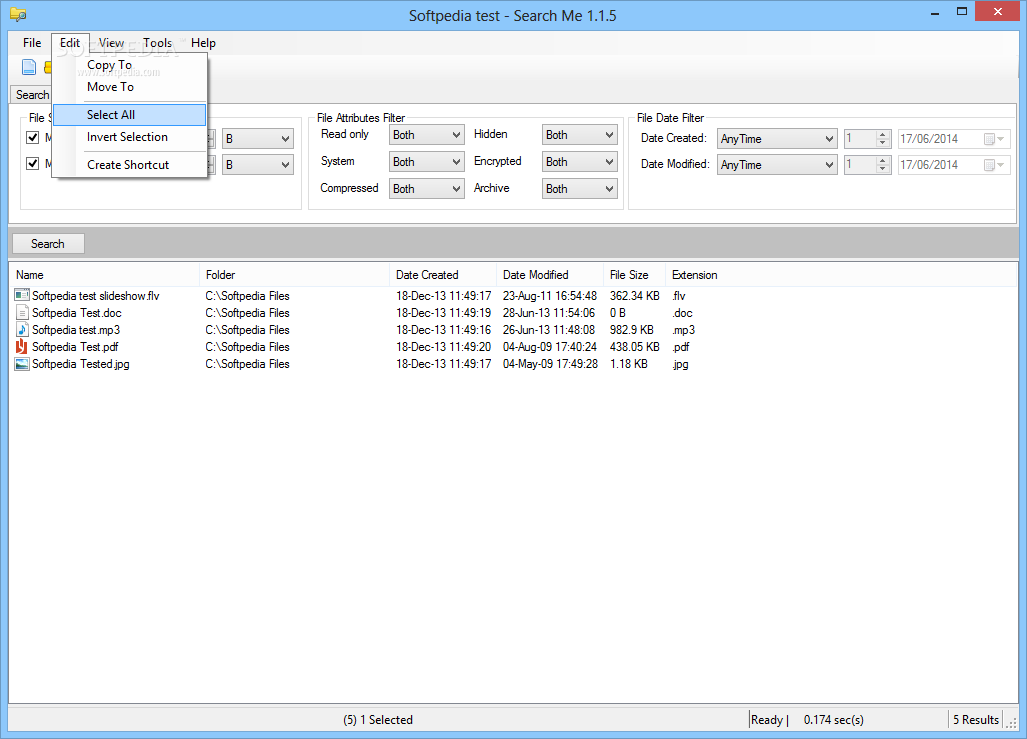Click the app icon in the title bar

point(18,14)
